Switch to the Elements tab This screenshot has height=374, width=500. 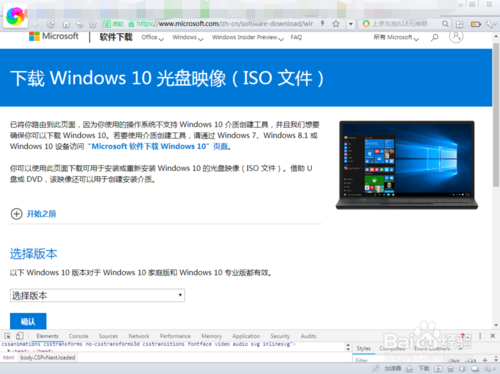point(47,336)
